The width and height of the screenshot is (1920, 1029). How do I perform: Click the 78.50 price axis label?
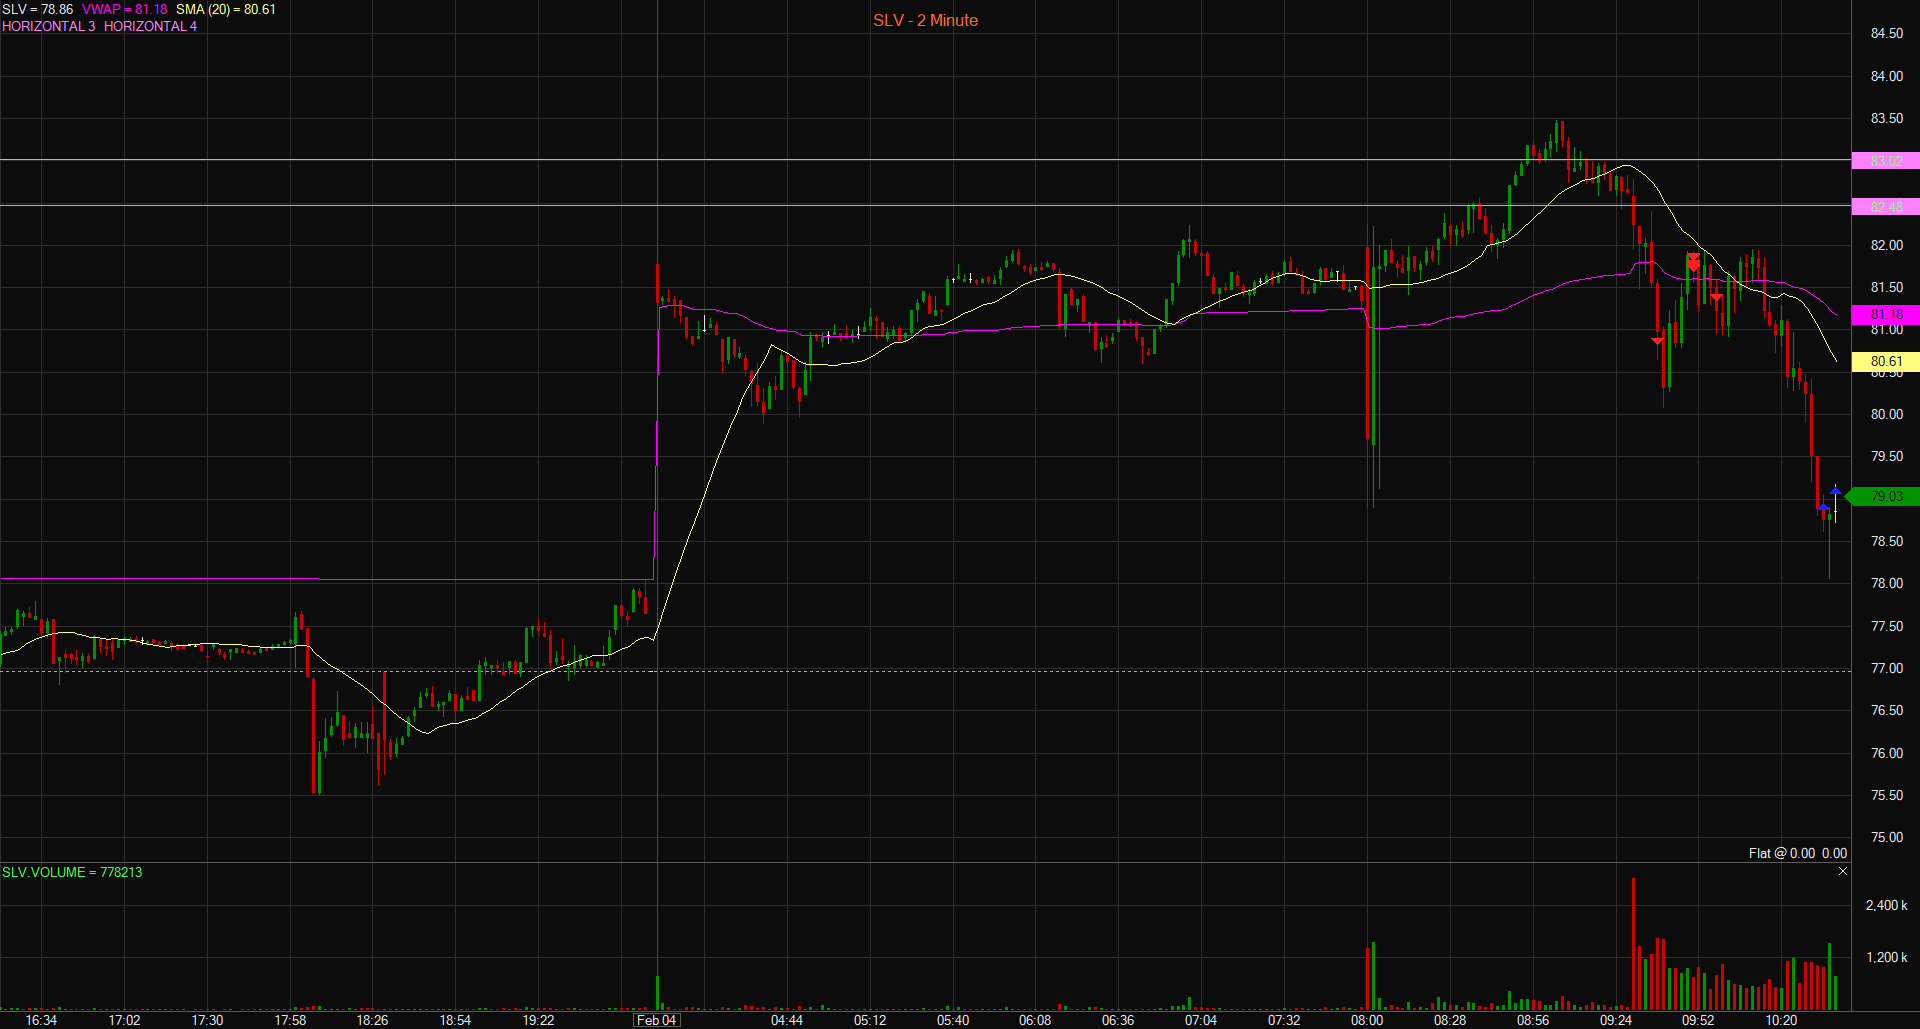pyautogui.click(x=1887, y=542)
